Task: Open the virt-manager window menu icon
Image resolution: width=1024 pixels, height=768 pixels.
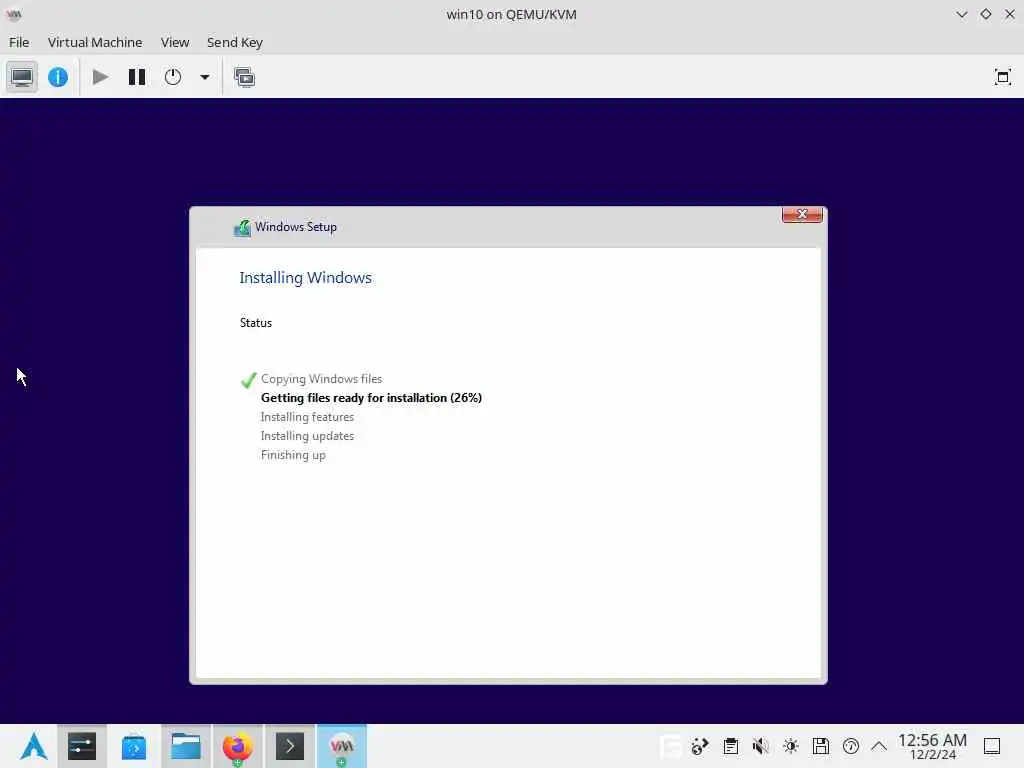Action: pyautogui.click(x=14, y=14)
